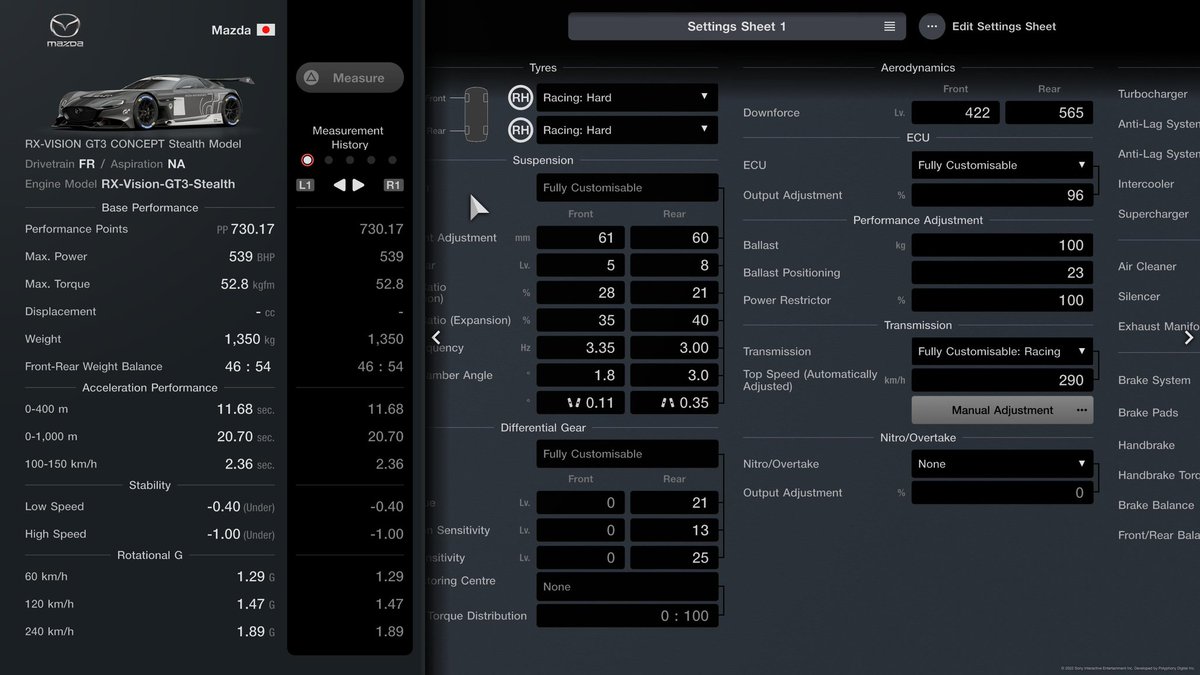
Task: Click the Japan flag next to Mazda
Action: click(266, 30)
